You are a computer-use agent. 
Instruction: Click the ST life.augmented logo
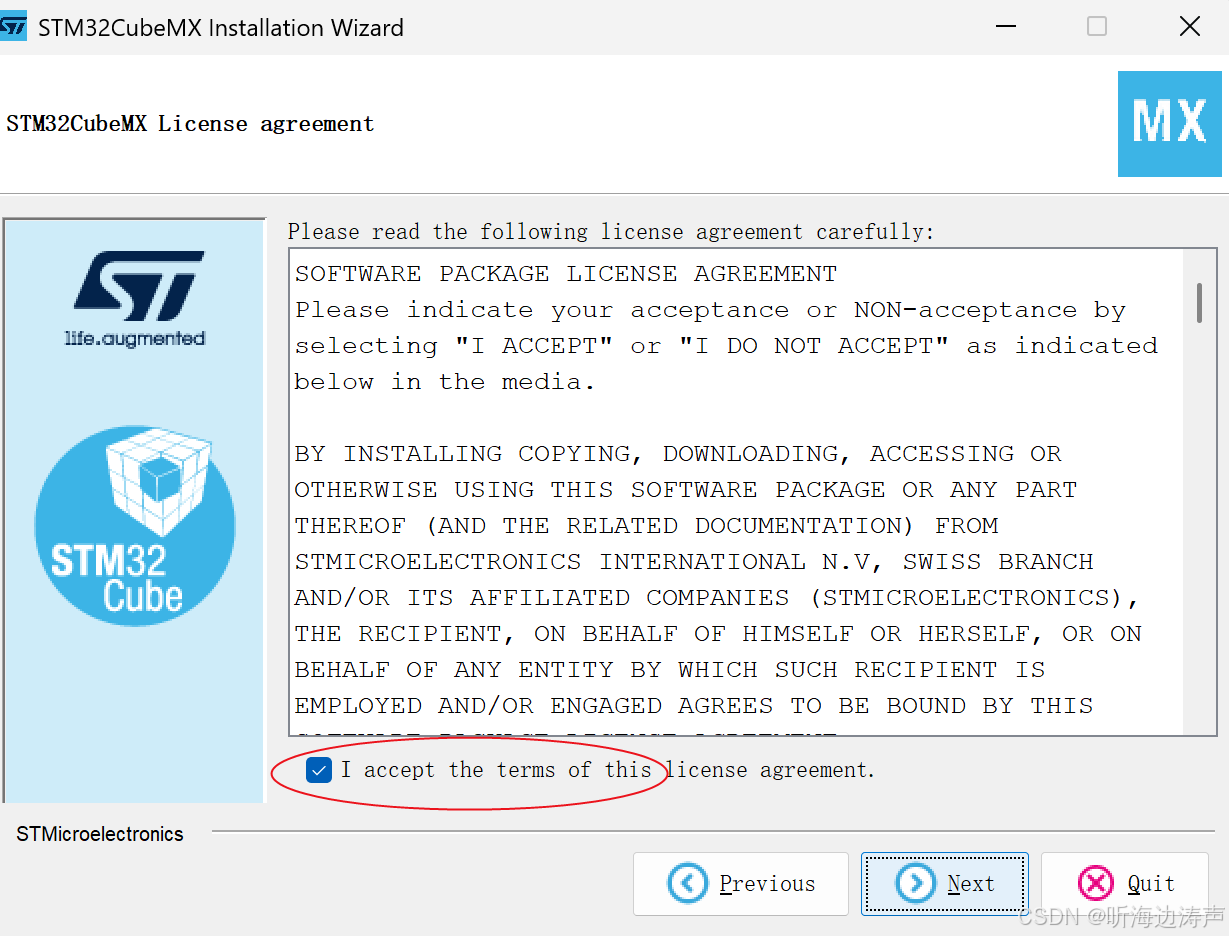click(136, 298)
